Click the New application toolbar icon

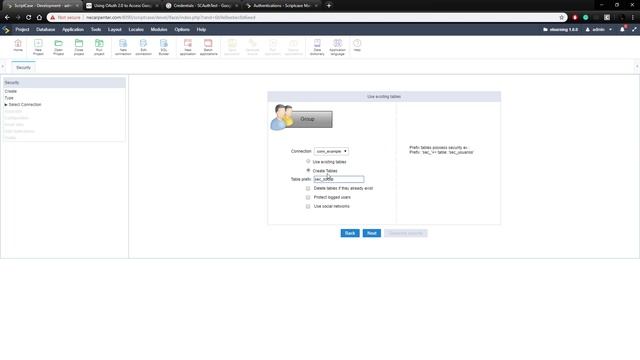tap(188, 47)
